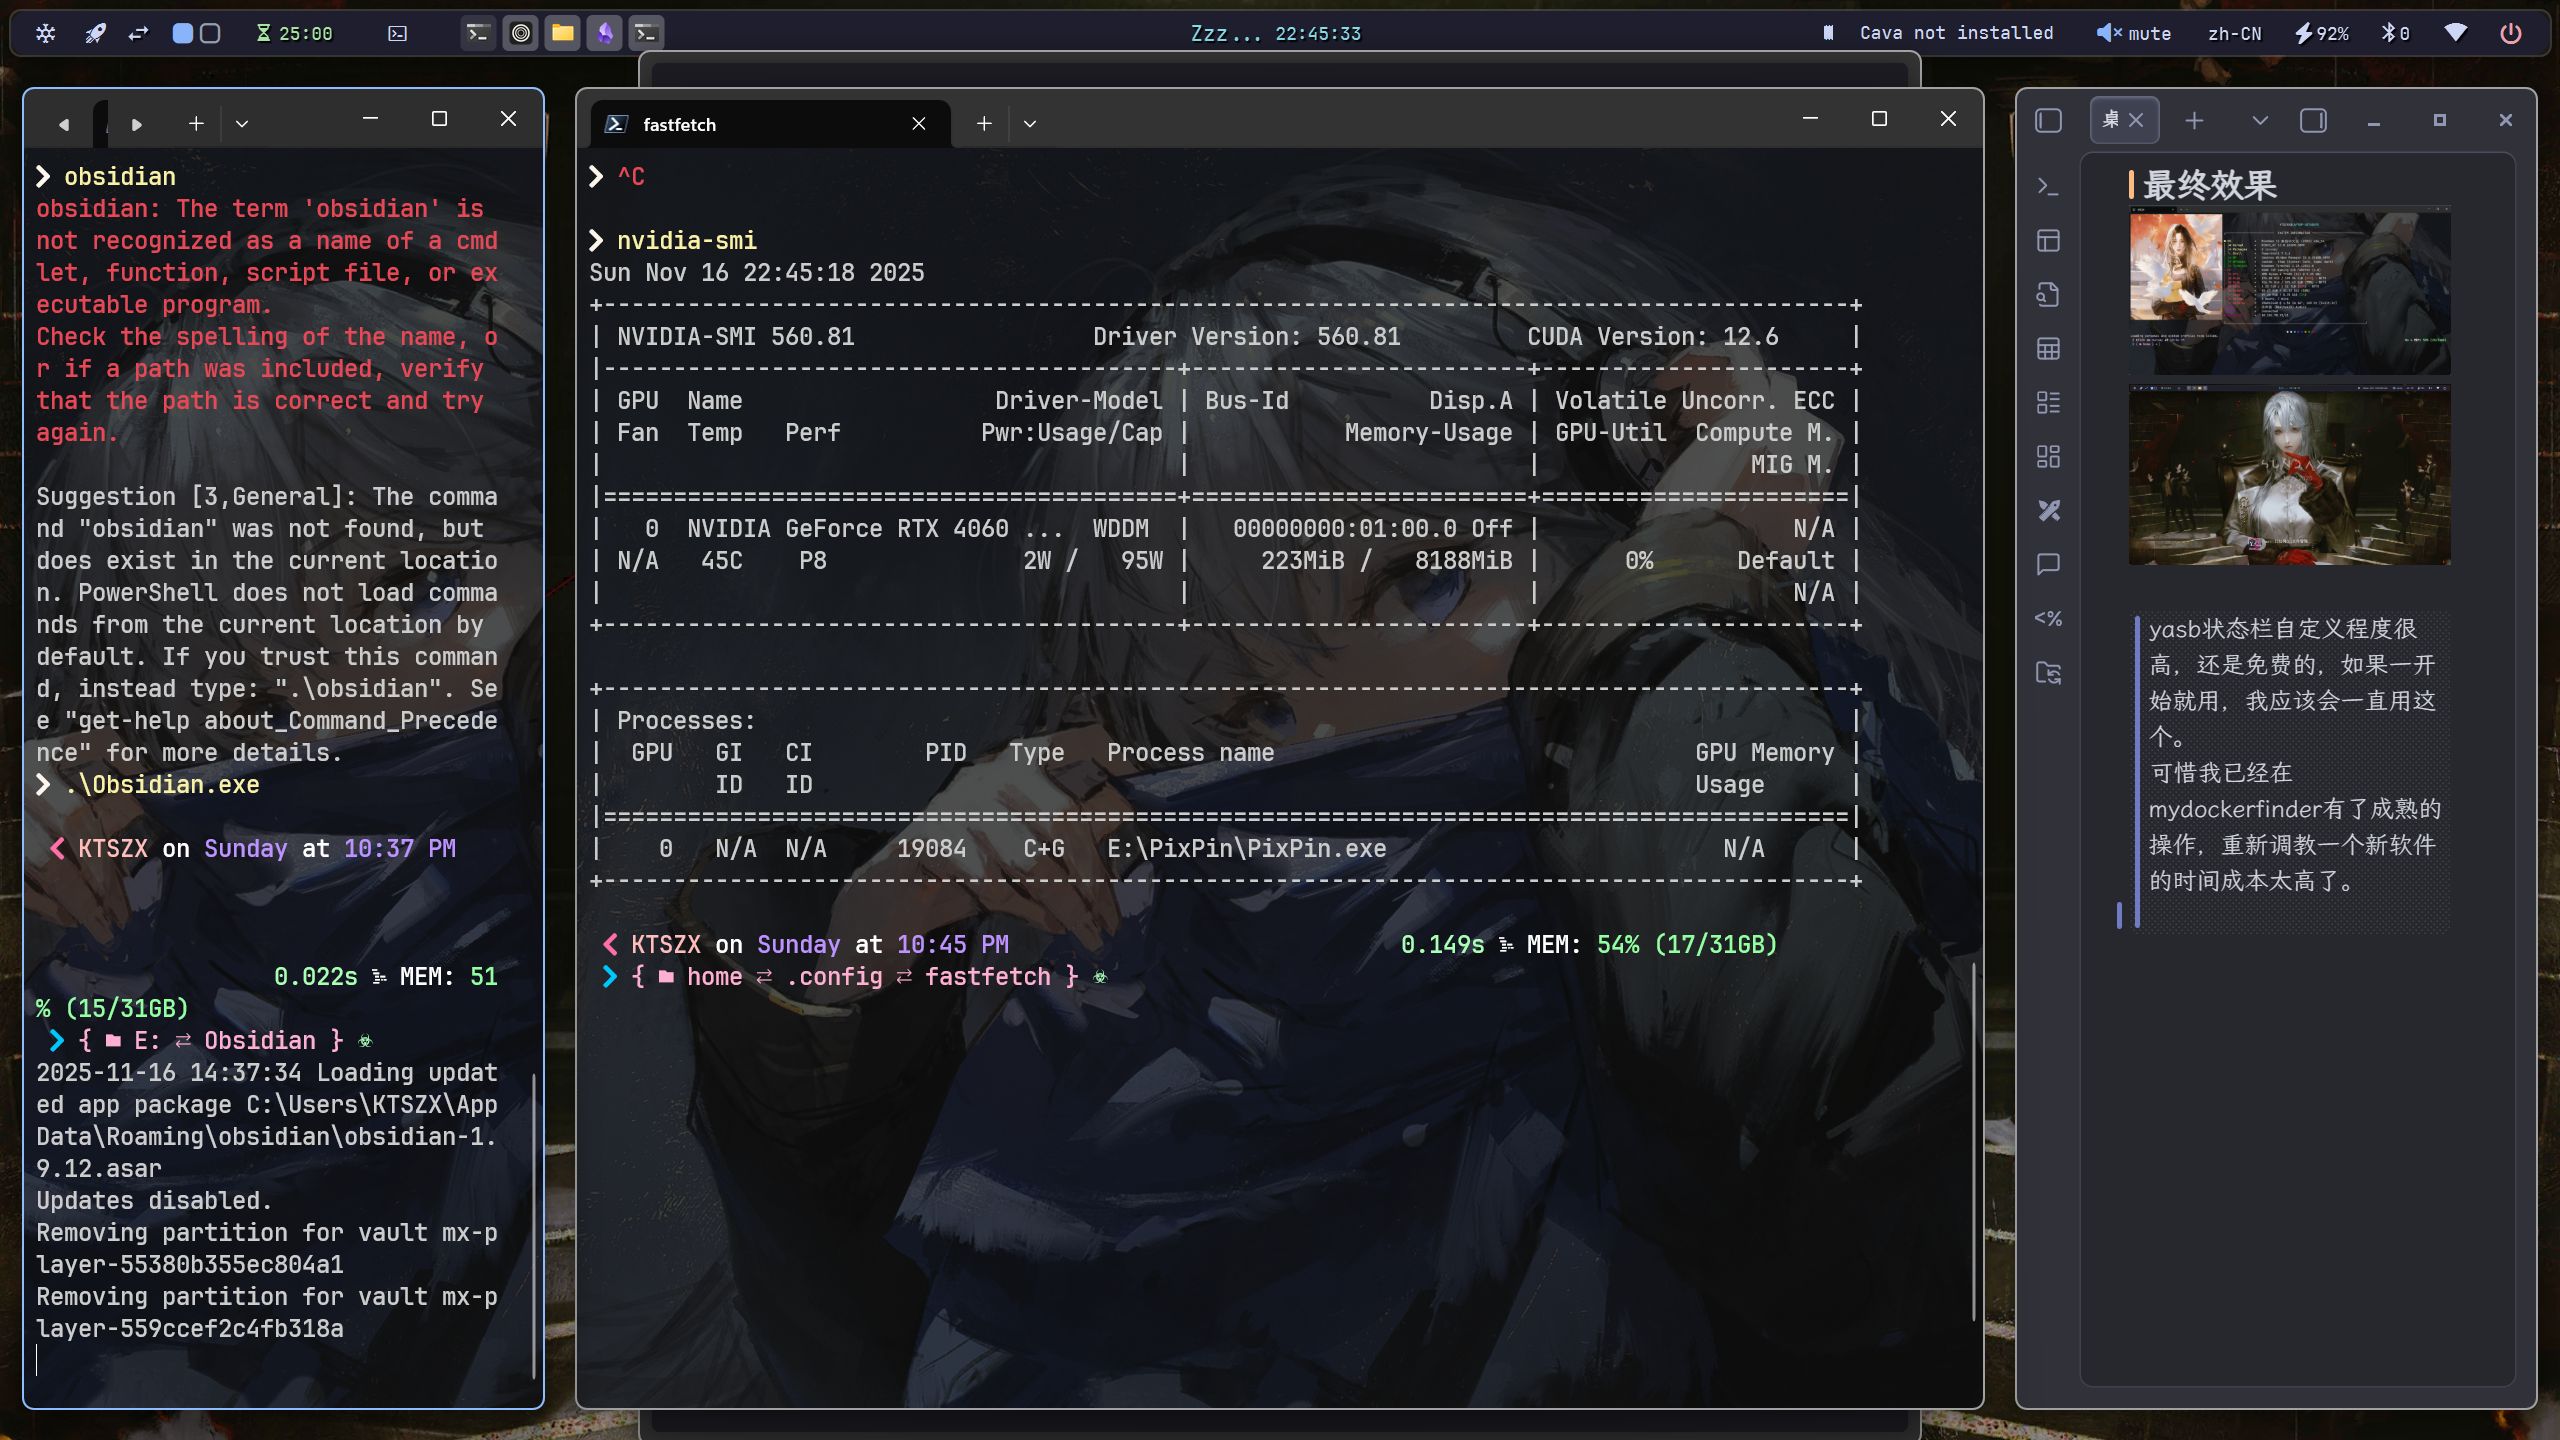2560x1440 pixels.
Task: Open the yellow folder icon in the top bar taskbar
Action: pos(562,33)
